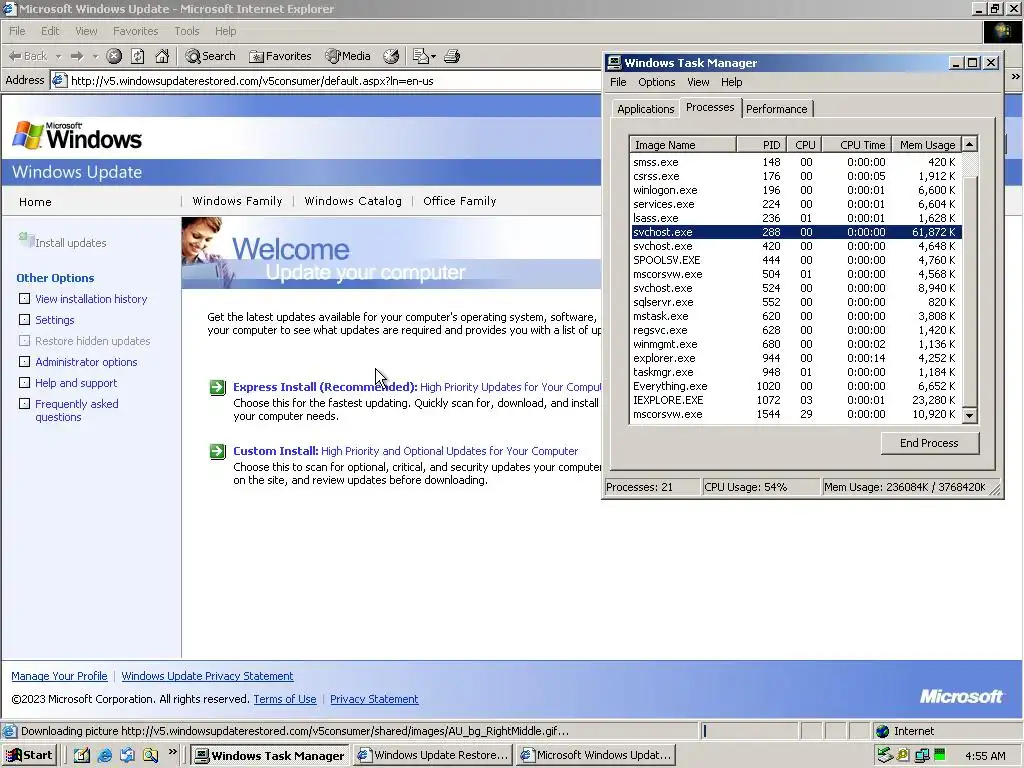This screenshot has height=768, width=1024.
Task: Click the Internet Explorer quick launch icon
Action: pos(104,755)
